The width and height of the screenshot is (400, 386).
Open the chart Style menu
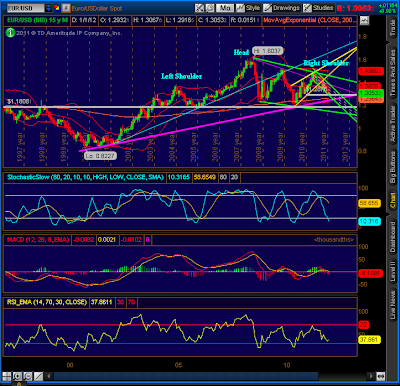(248, 8)
